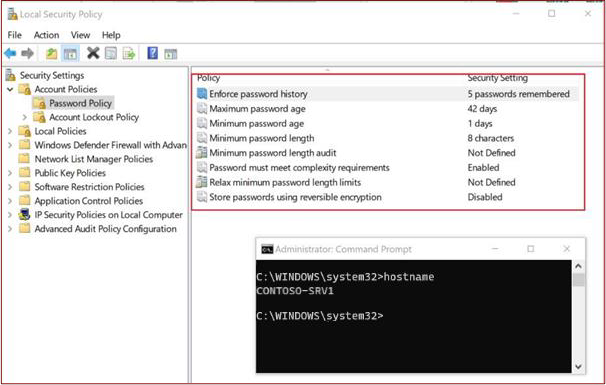Image resolution: width=606 pixels, height=385 pixels.
Task: Expand Advanced Audit Policy Configuration node
Action: pyautogui.click(x=10, y=228)
